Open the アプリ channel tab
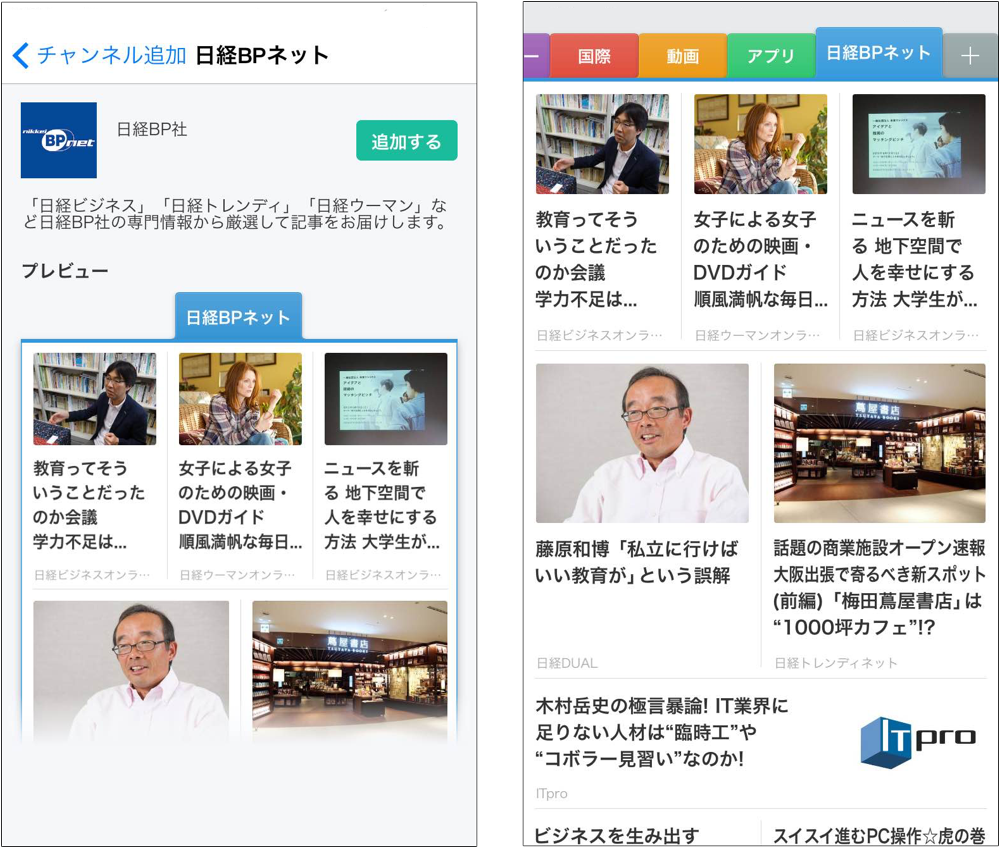1000x847 pixels. (771, 56)
